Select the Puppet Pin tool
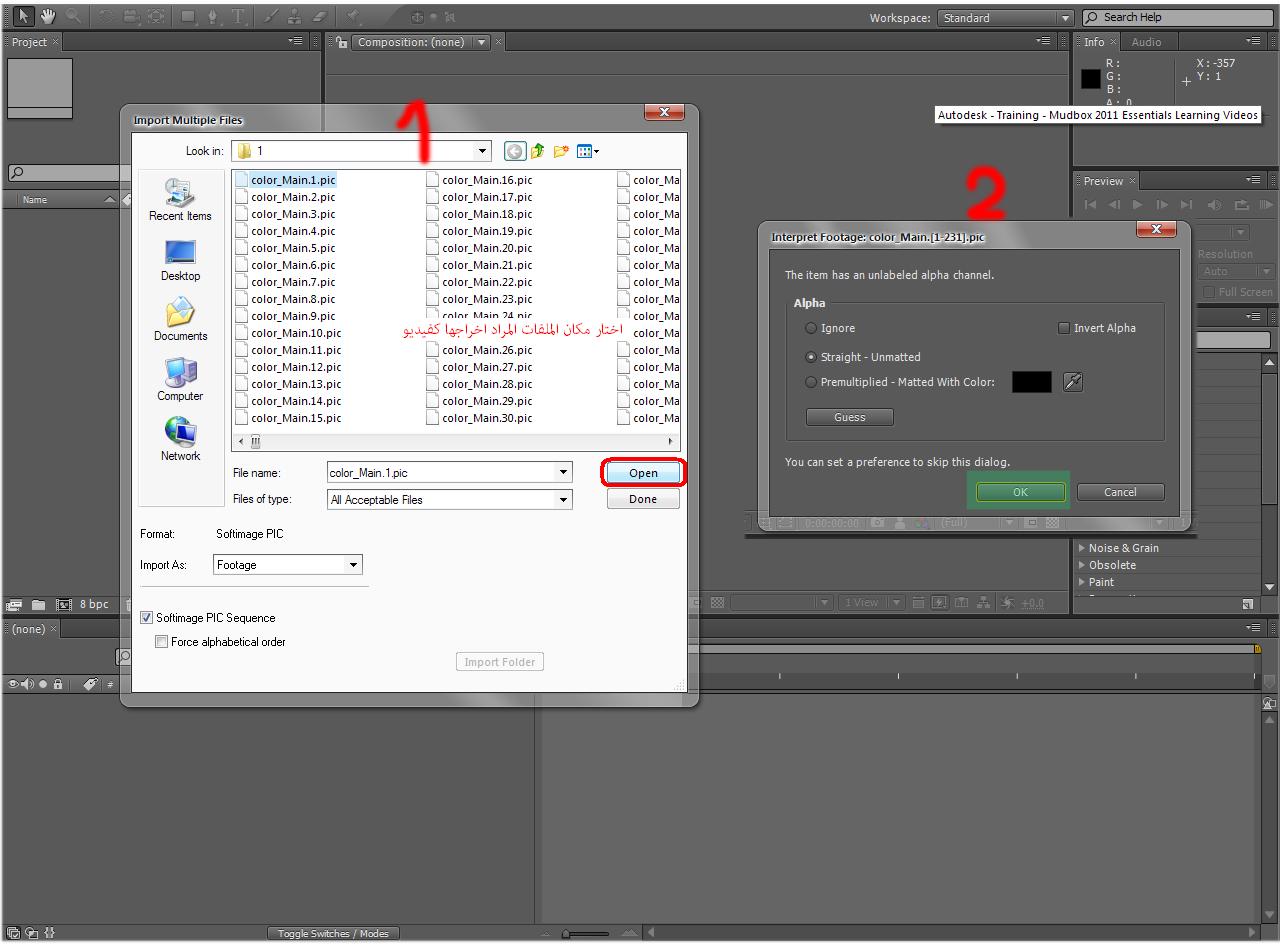The image size is (1280, 944). click(x=353, y=16)
